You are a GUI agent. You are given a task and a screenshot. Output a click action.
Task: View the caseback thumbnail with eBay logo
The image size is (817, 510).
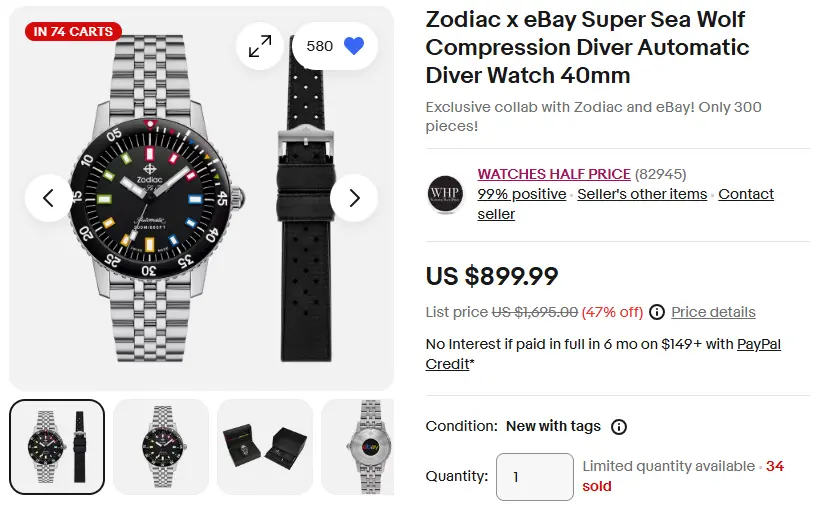coord(358,447)
